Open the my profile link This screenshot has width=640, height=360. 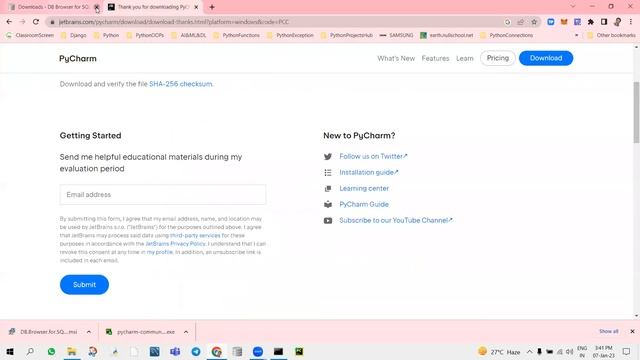click(160, 252)
